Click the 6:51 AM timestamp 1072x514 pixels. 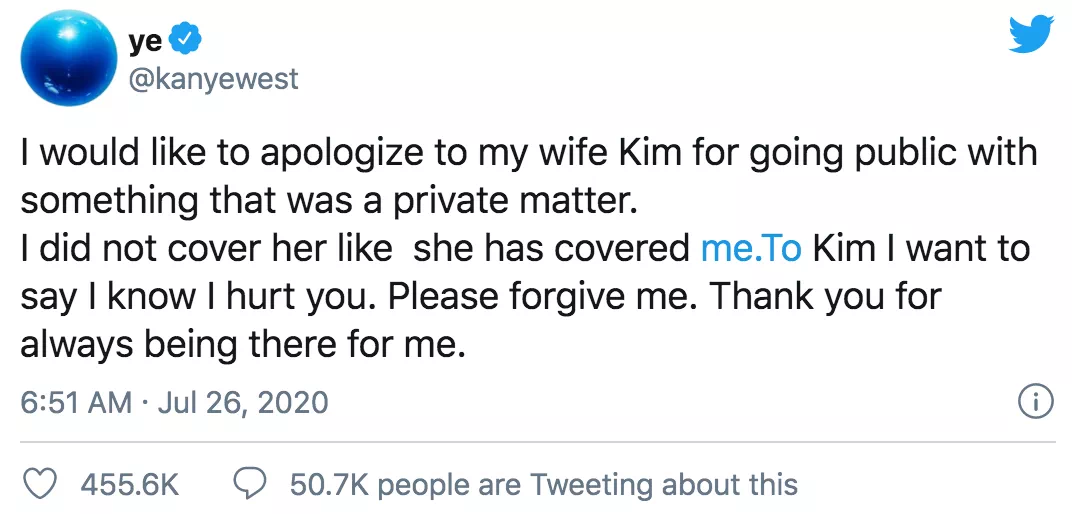(77, 403)
